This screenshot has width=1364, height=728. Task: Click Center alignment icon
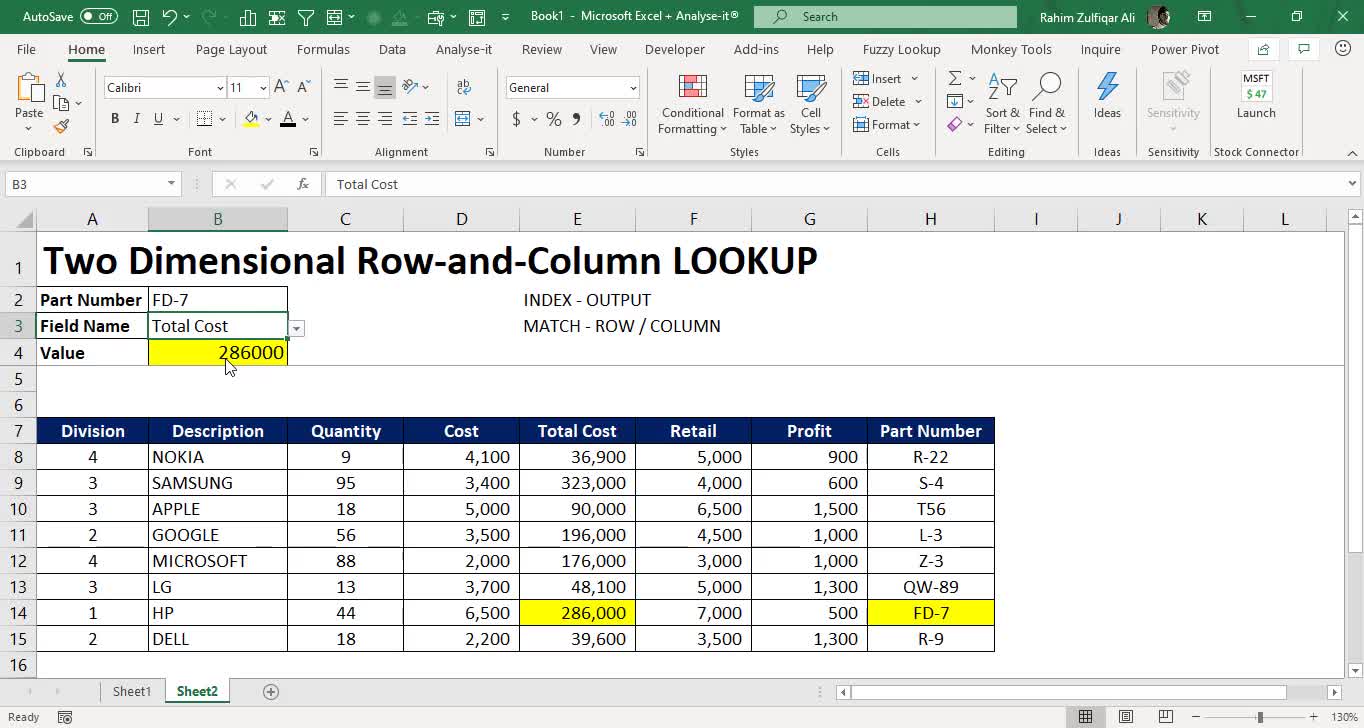click(362, 119)
